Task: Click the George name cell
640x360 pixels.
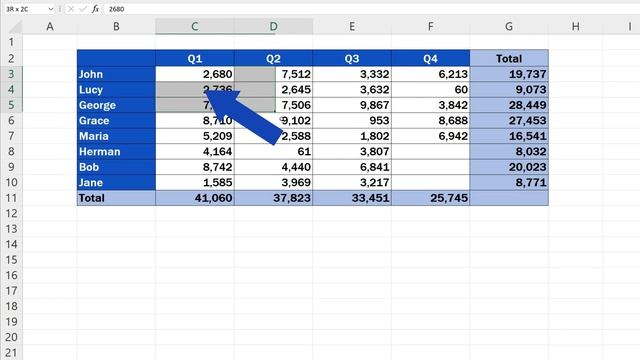Action: pos(116,105)
